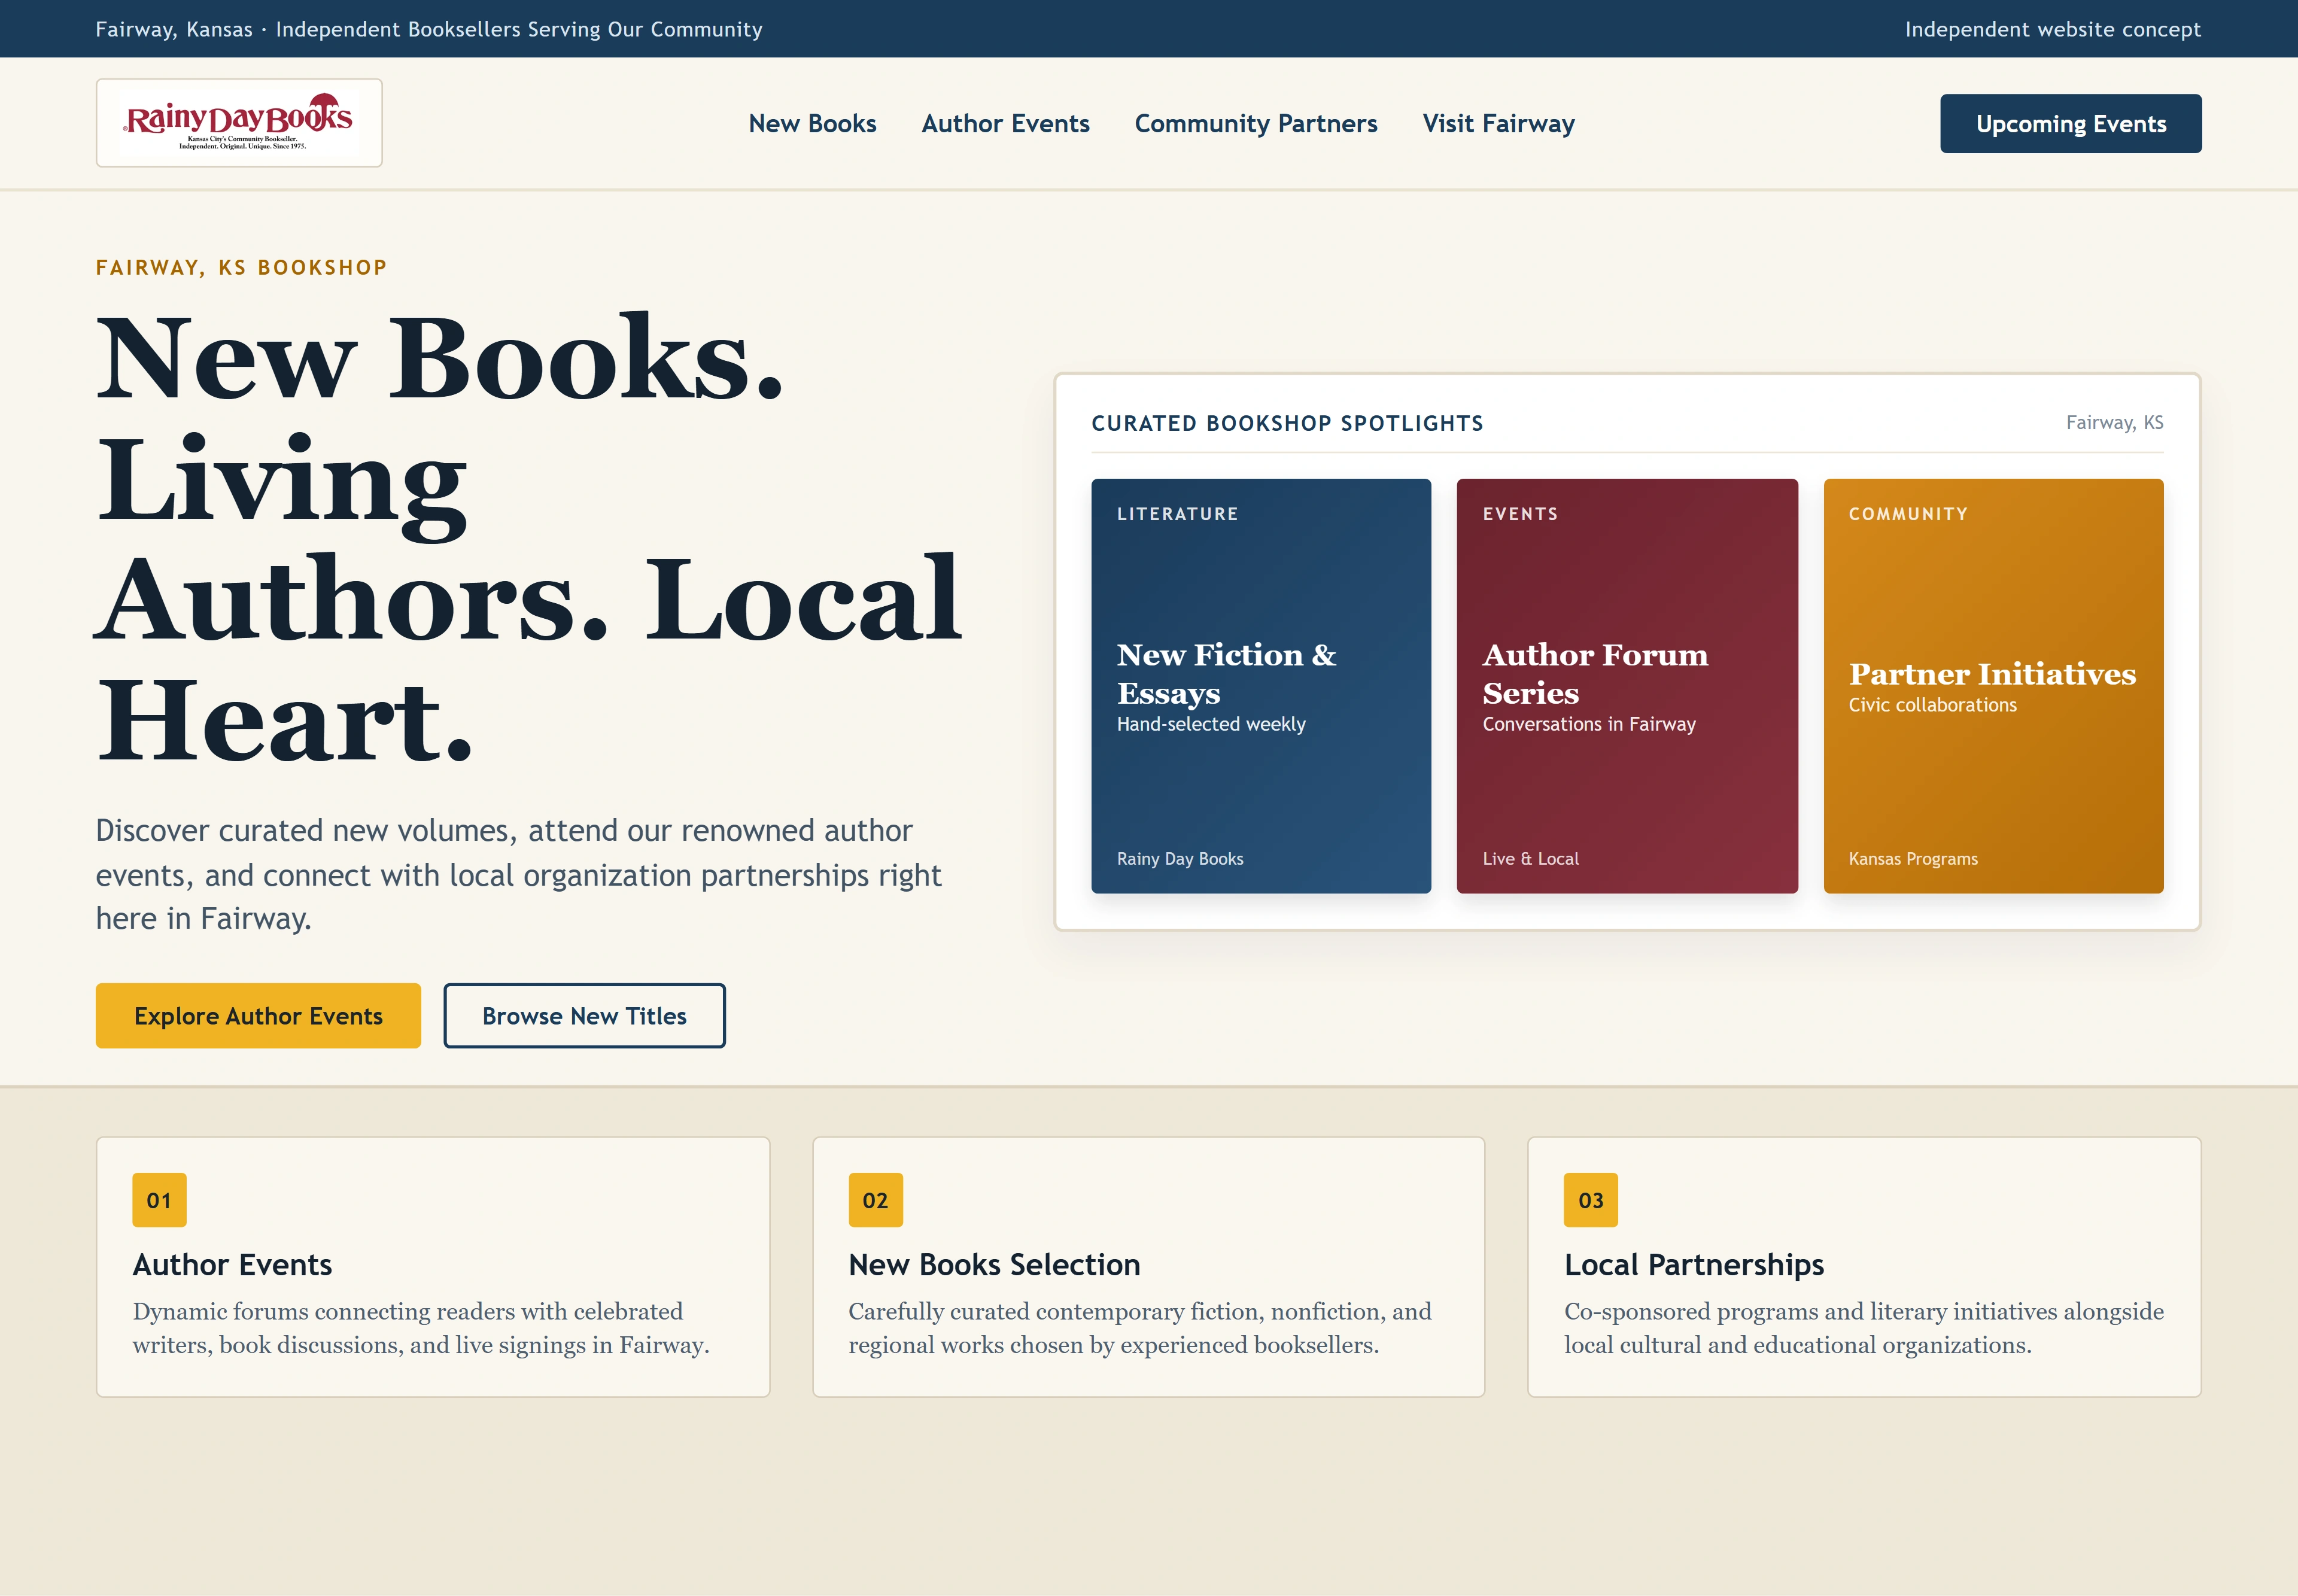The width and height of the screenshot is (2298, 1596).
Task: Open Community Partners nav item
Action: [1256, 123]
